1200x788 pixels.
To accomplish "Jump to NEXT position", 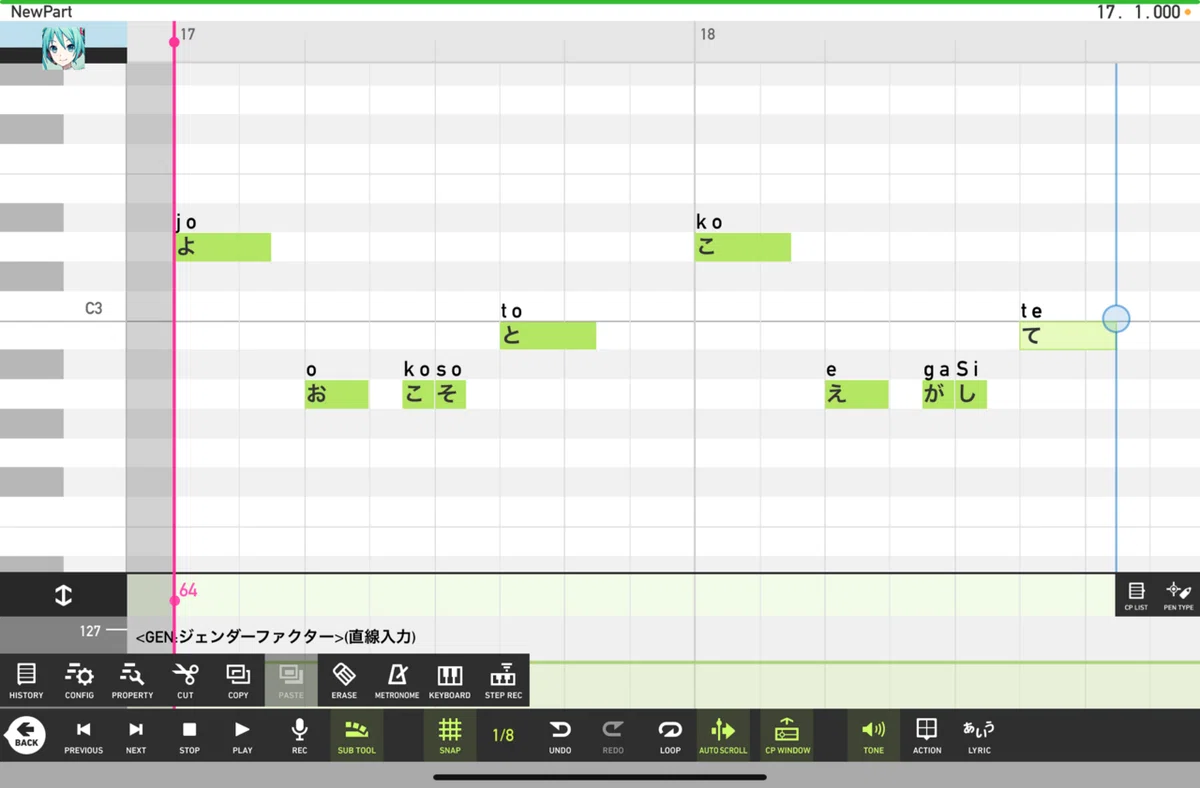I will (x=136, y=736).
